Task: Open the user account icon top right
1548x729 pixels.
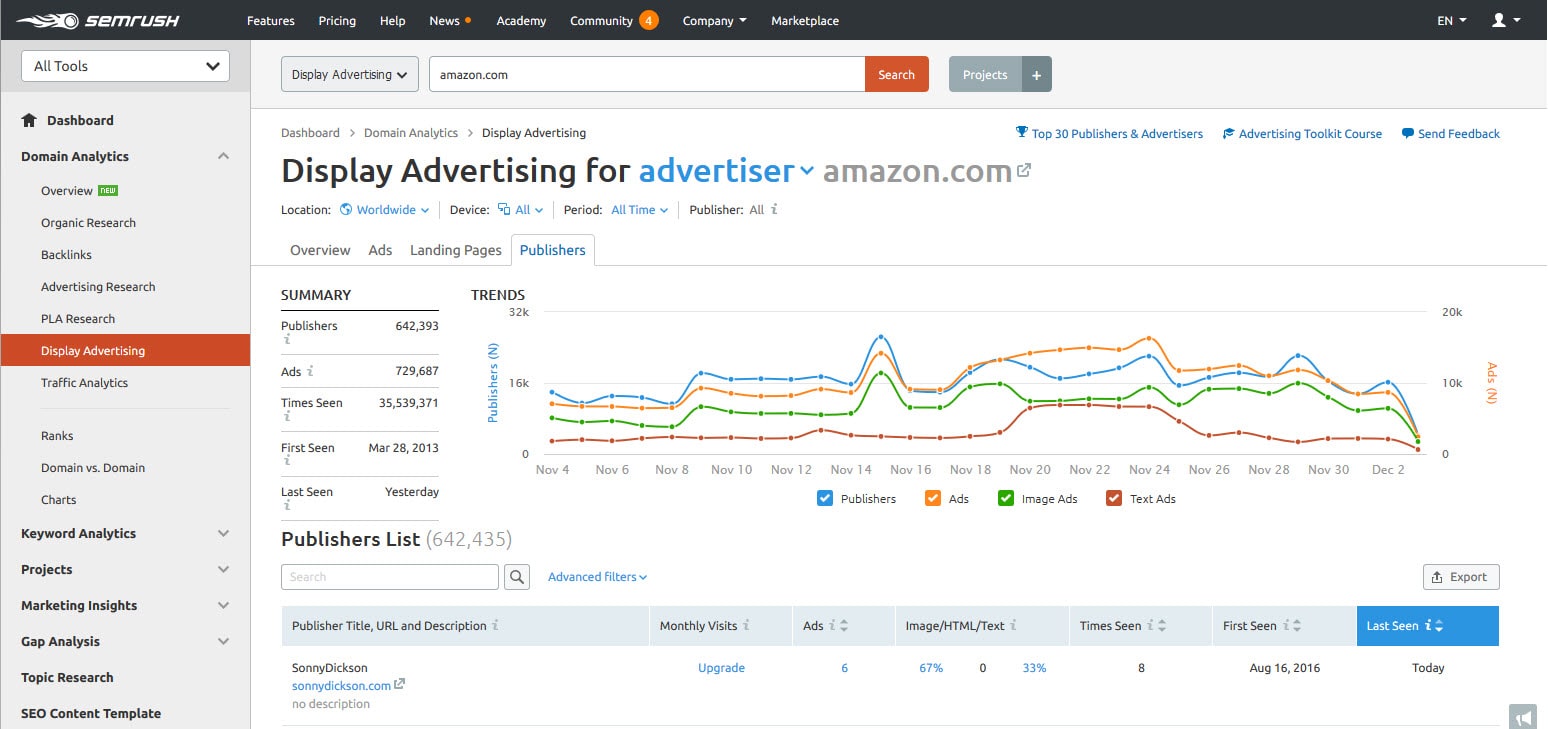Action: tap(1499, 20)
